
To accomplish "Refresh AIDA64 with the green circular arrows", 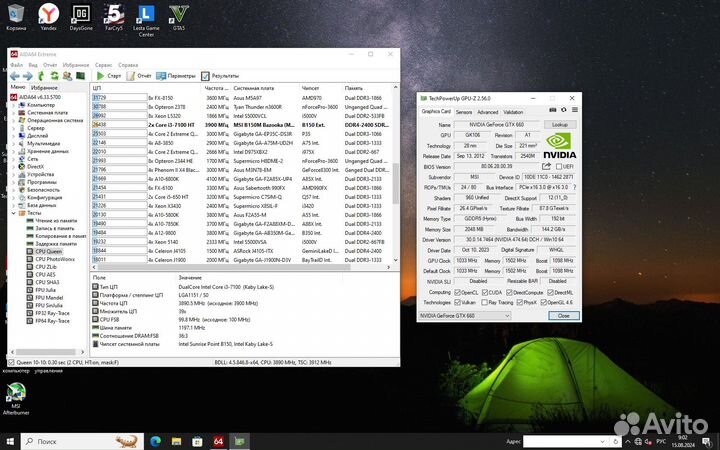I will [54, 76].
